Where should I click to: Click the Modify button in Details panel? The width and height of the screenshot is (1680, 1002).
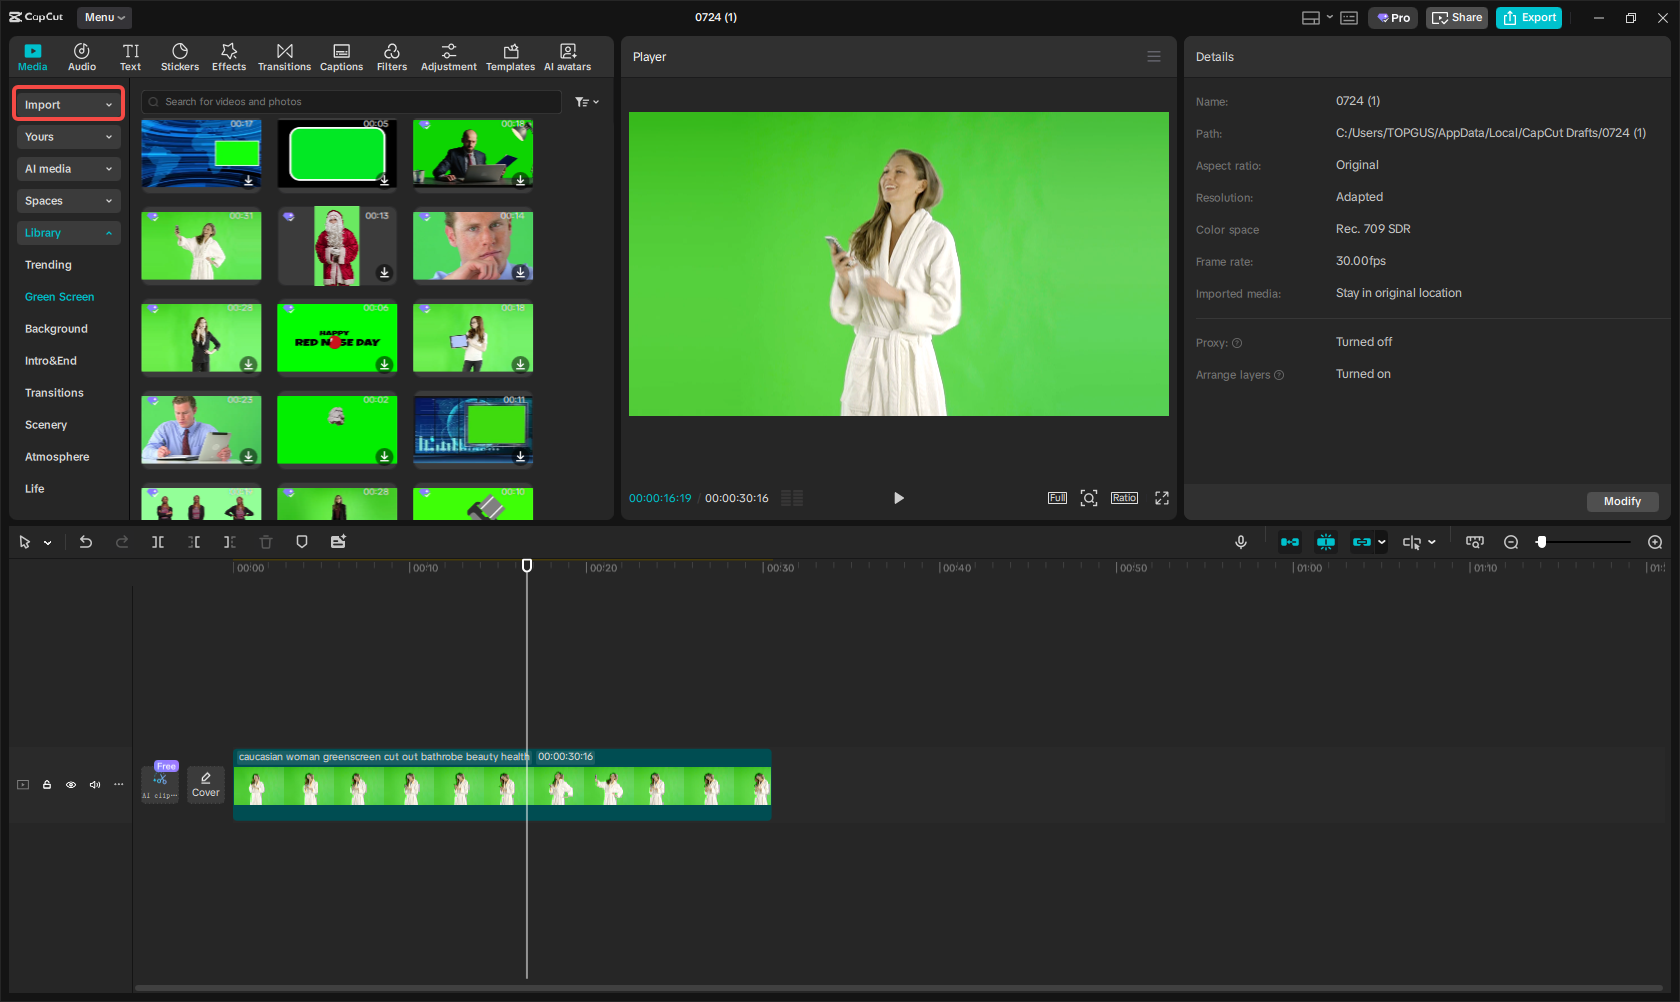click(1622, 501)
